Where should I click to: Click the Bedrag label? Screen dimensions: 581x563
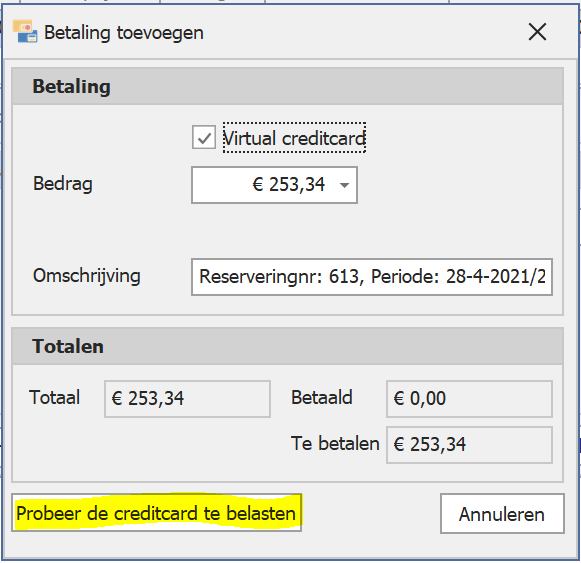pyautogui.click(x=63, y=184)
